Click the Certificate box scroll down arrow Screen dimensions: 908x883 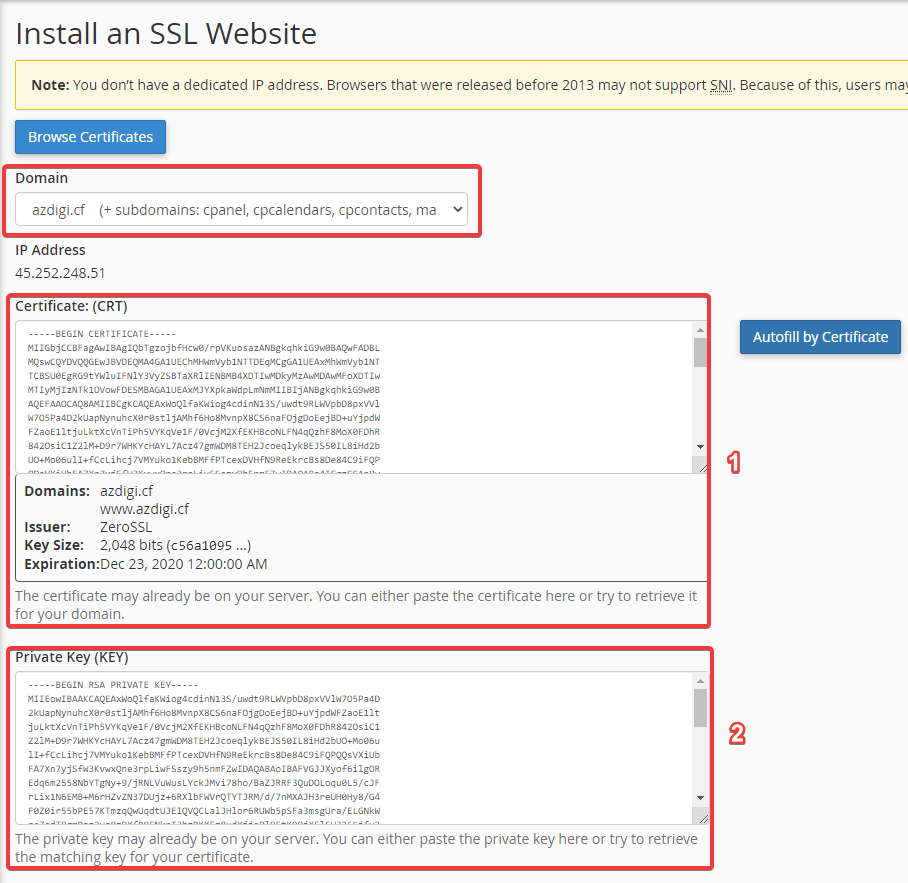700,447
